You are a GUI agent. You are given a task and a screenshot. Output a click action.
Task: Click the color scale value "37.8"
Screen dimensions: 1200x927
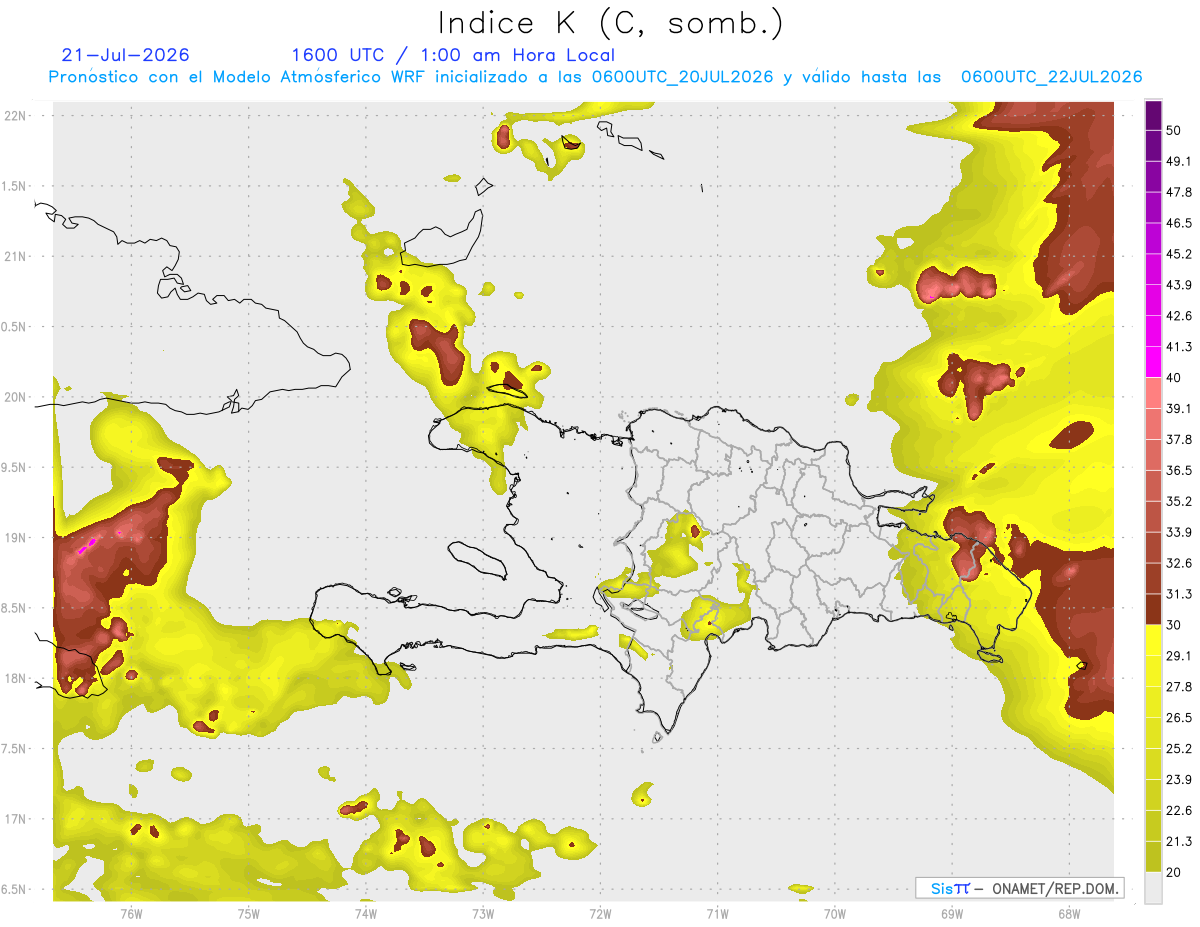coord(1180,439)
